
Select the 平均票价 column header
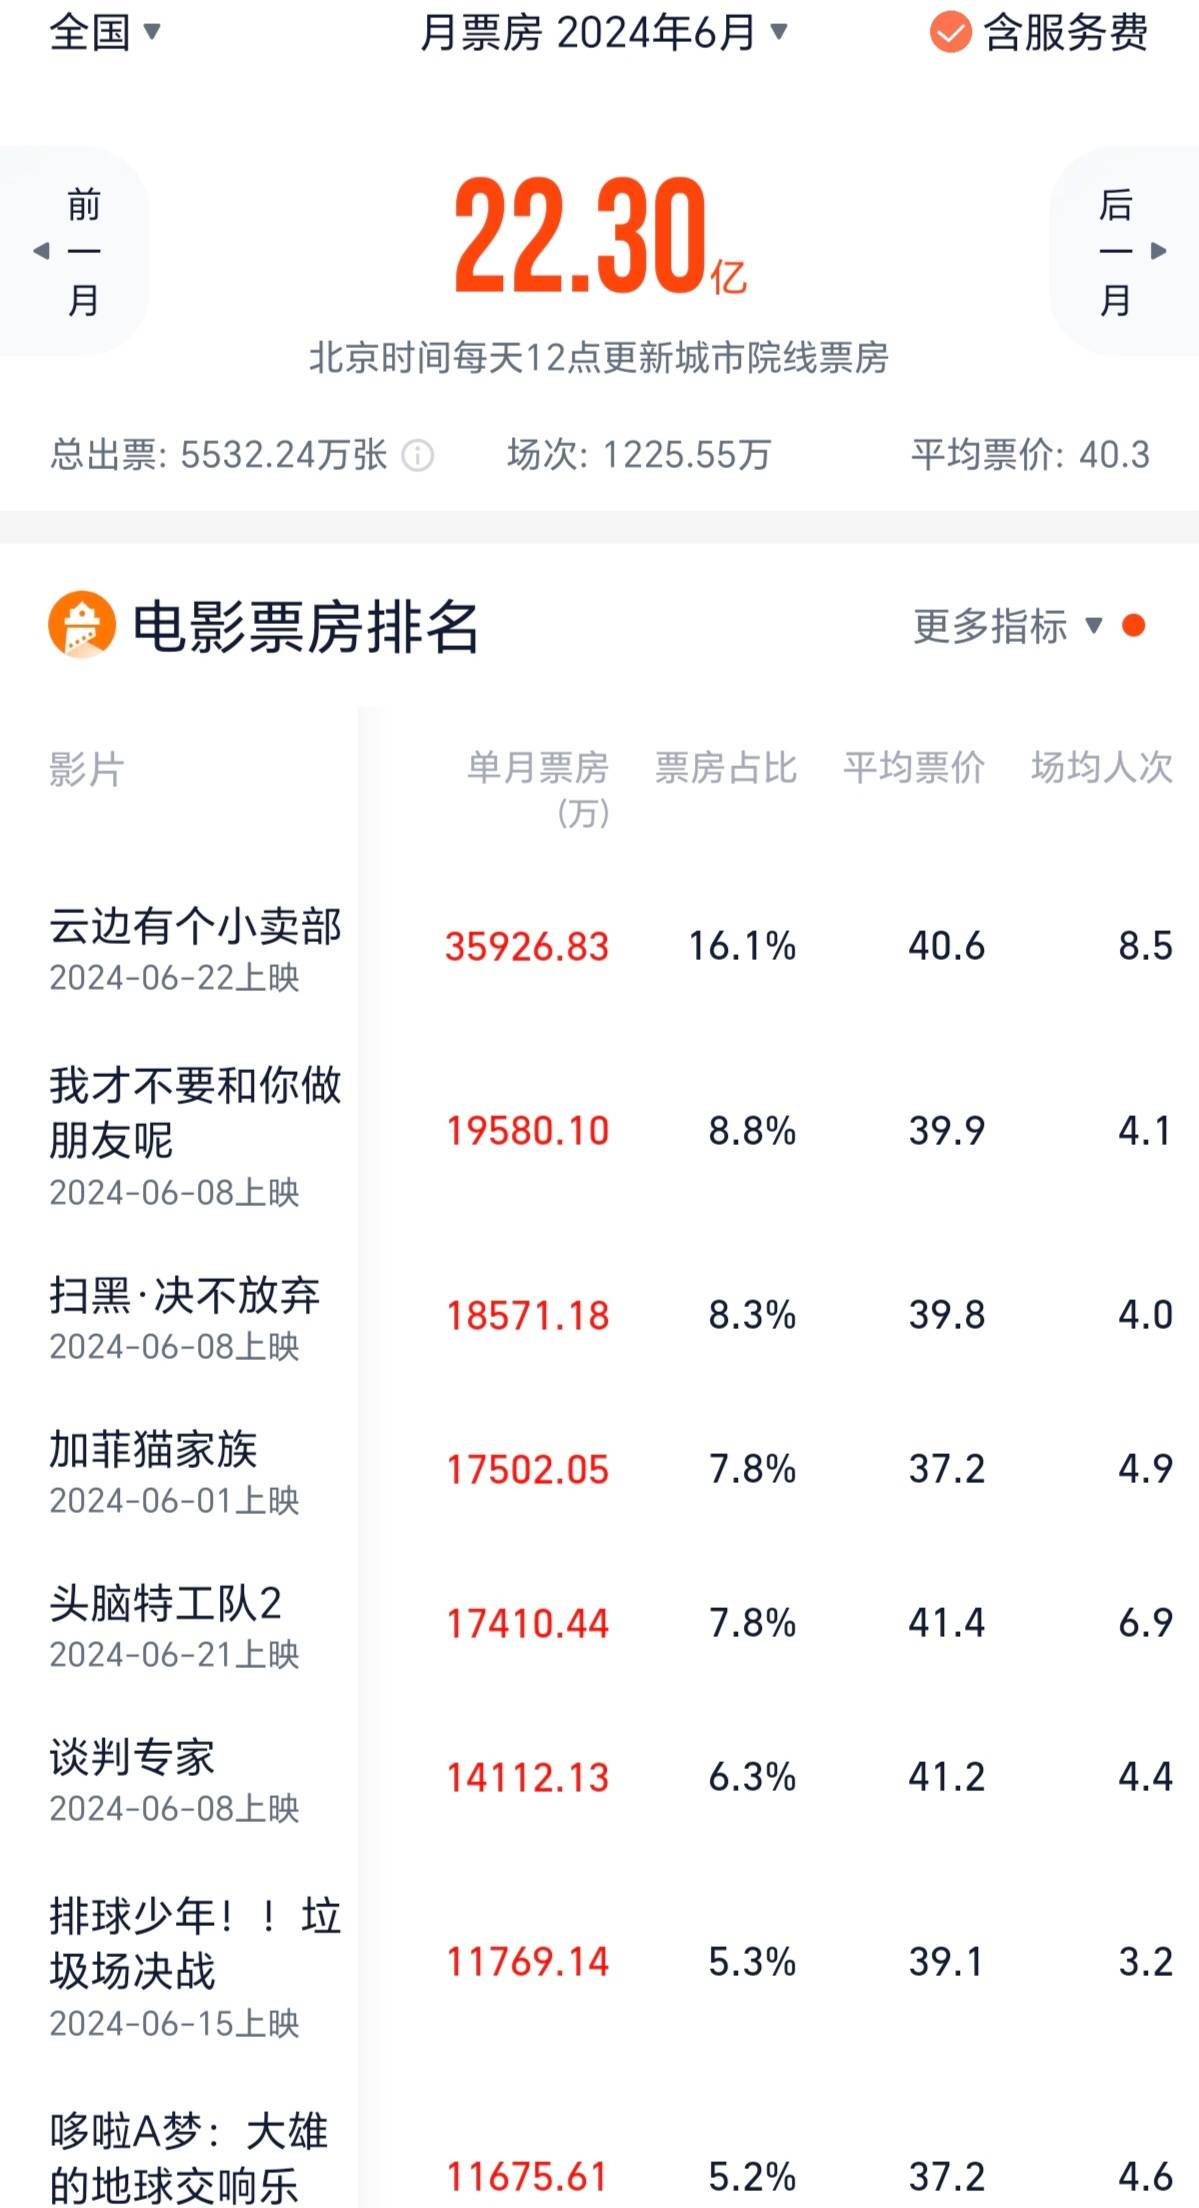[913, 768]
